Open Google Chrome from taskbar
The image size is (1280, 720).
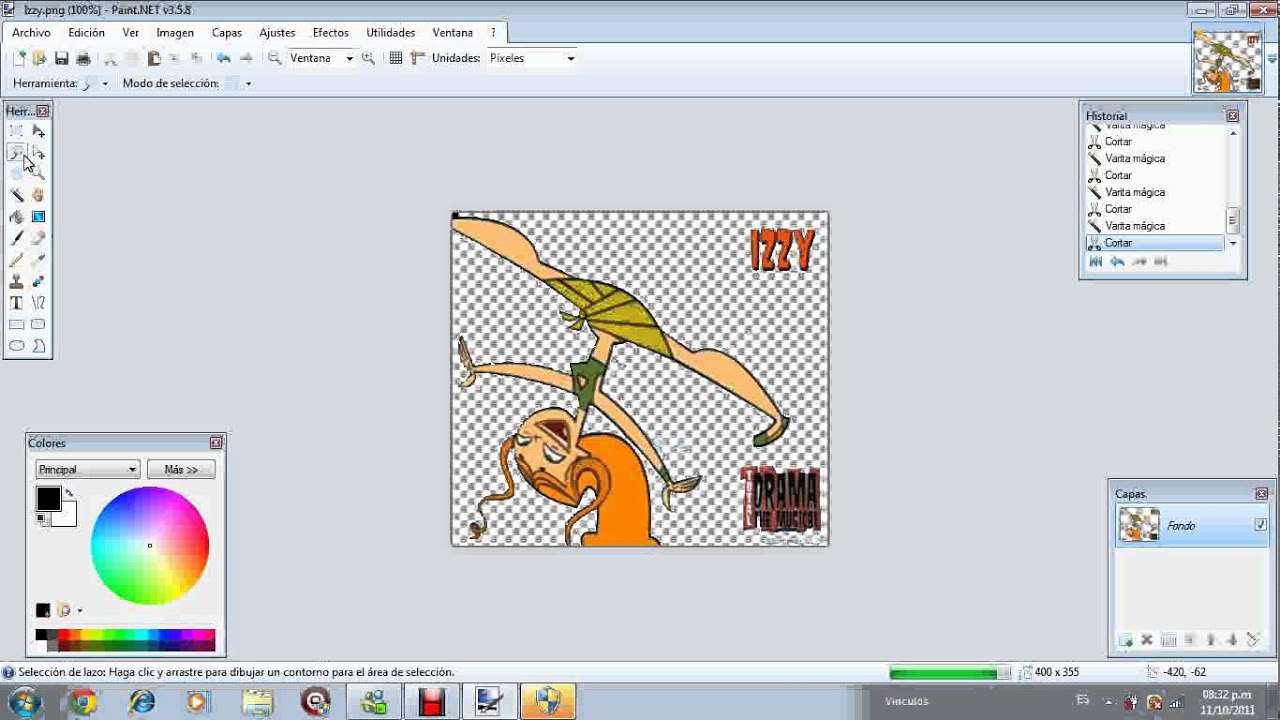point(83,702)
